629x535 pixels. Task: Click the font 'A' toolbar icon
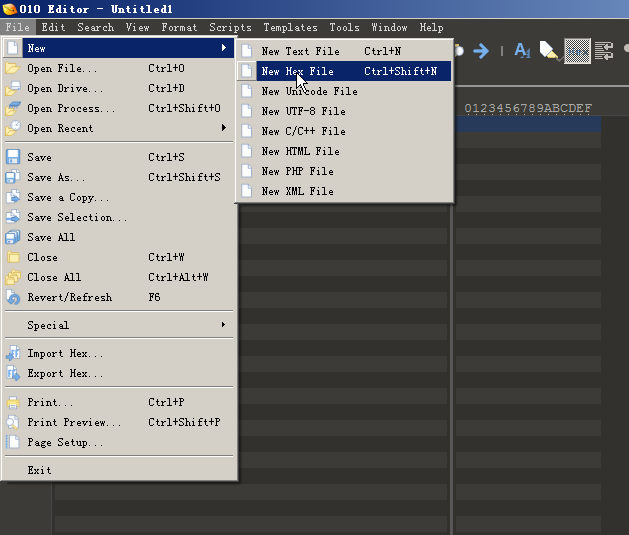click(523, 51)
